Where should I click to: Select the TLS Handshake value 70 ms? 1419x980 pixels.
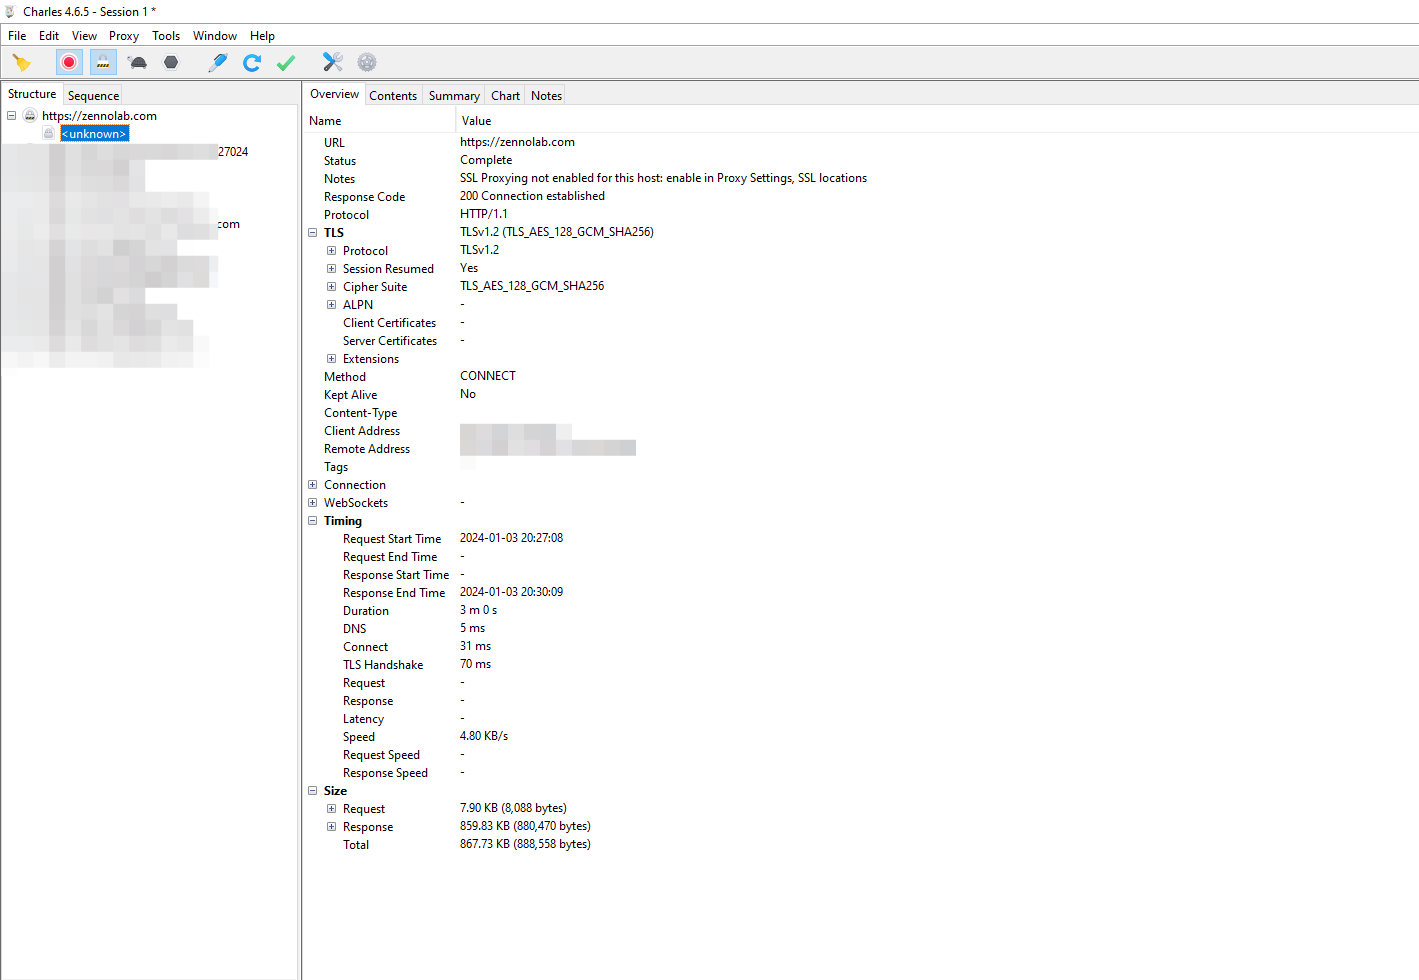[x=475, y=664]
